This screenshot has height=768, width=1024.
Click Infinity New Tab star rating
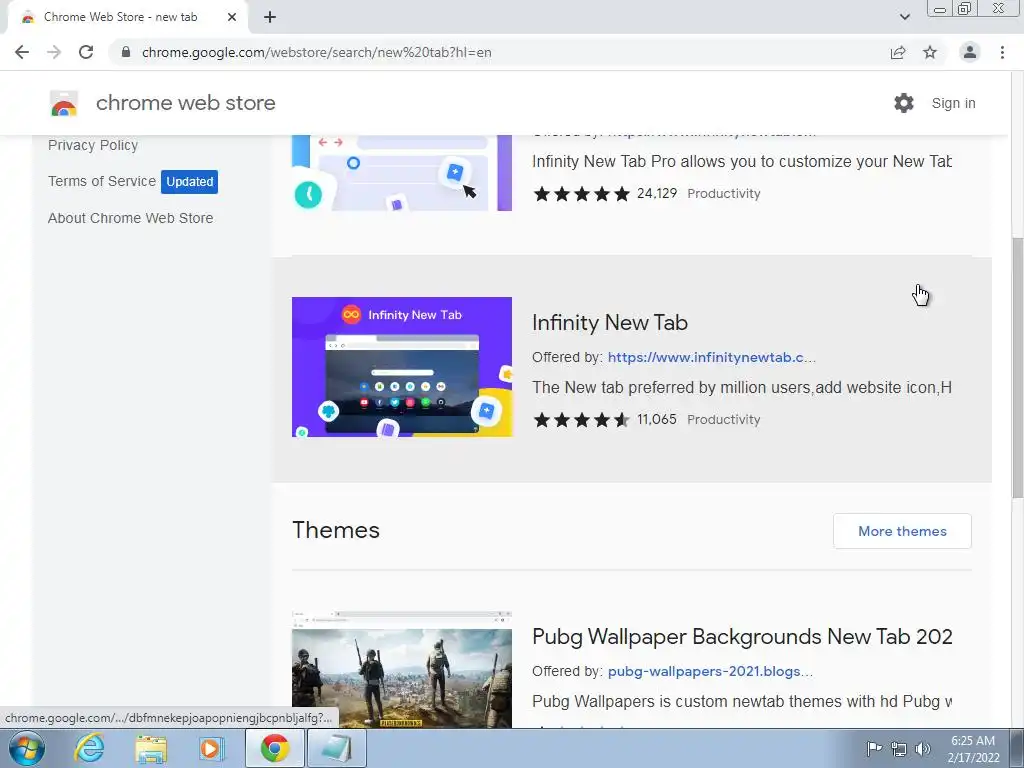[581, 420]
